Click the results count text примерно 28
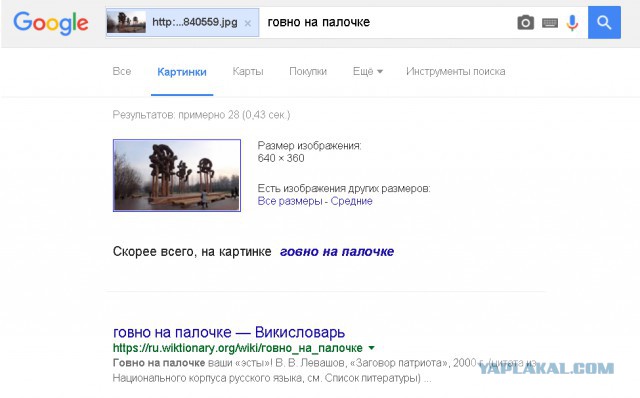Viewport: 640px width, 398px height. pos(201,115)
